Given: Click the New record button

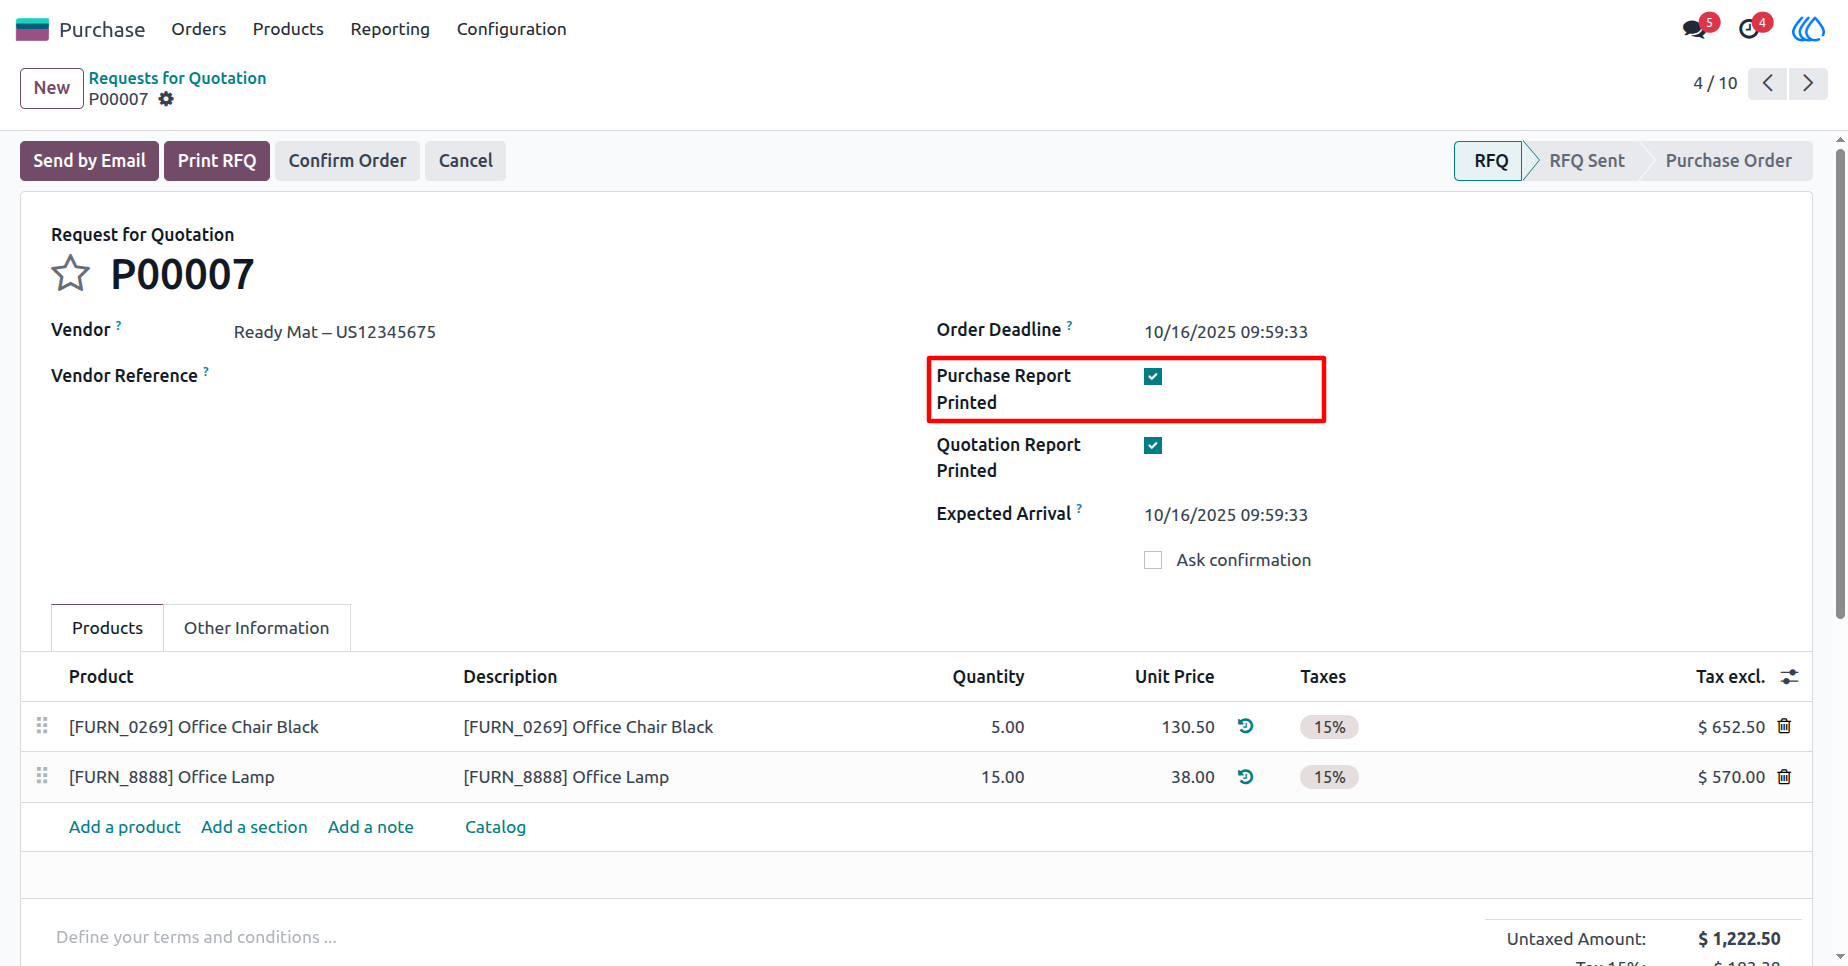Looking at the screenshot, I should tap(52, 88).
